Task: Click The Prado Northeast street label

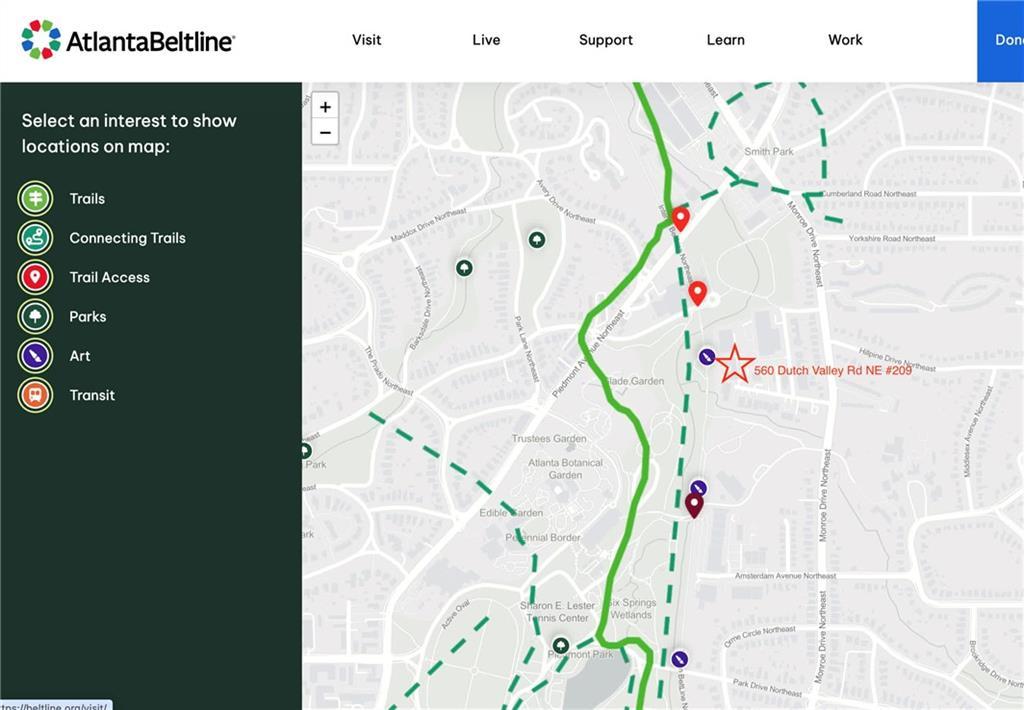Action: point(389,371)
